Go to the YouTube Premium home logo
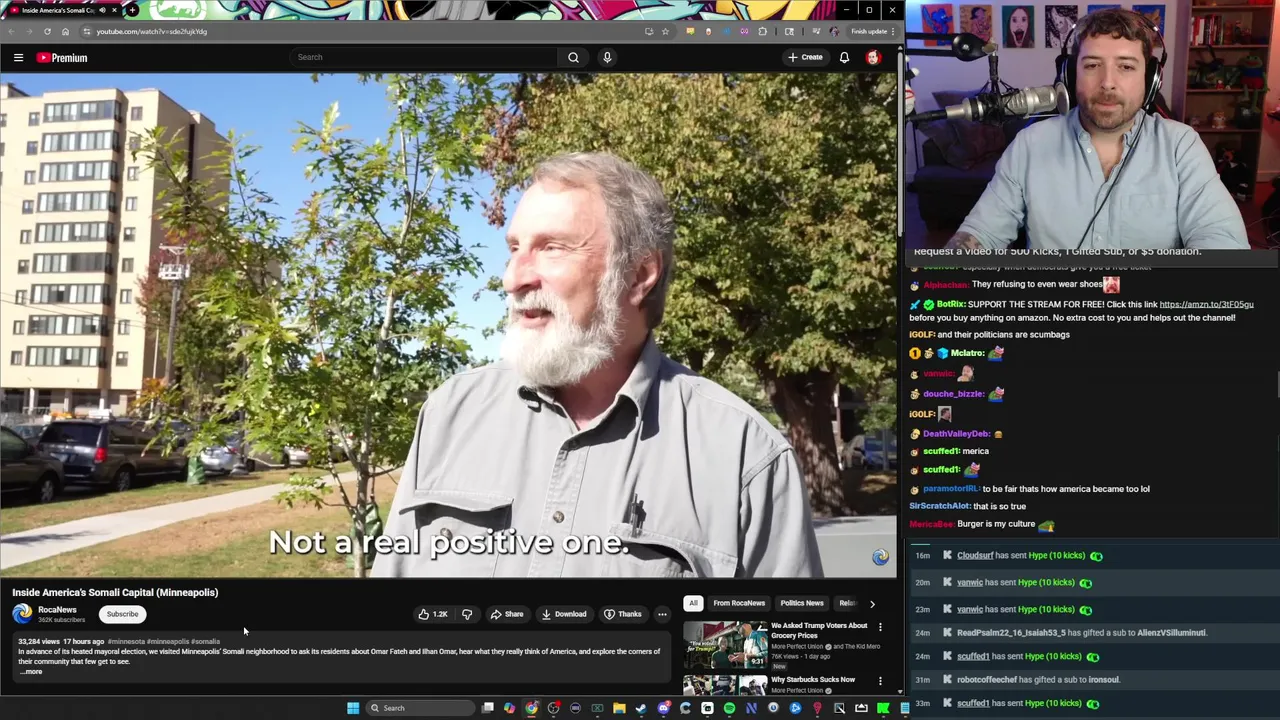This screenshot has height=720, width=1280. (62, 58)
